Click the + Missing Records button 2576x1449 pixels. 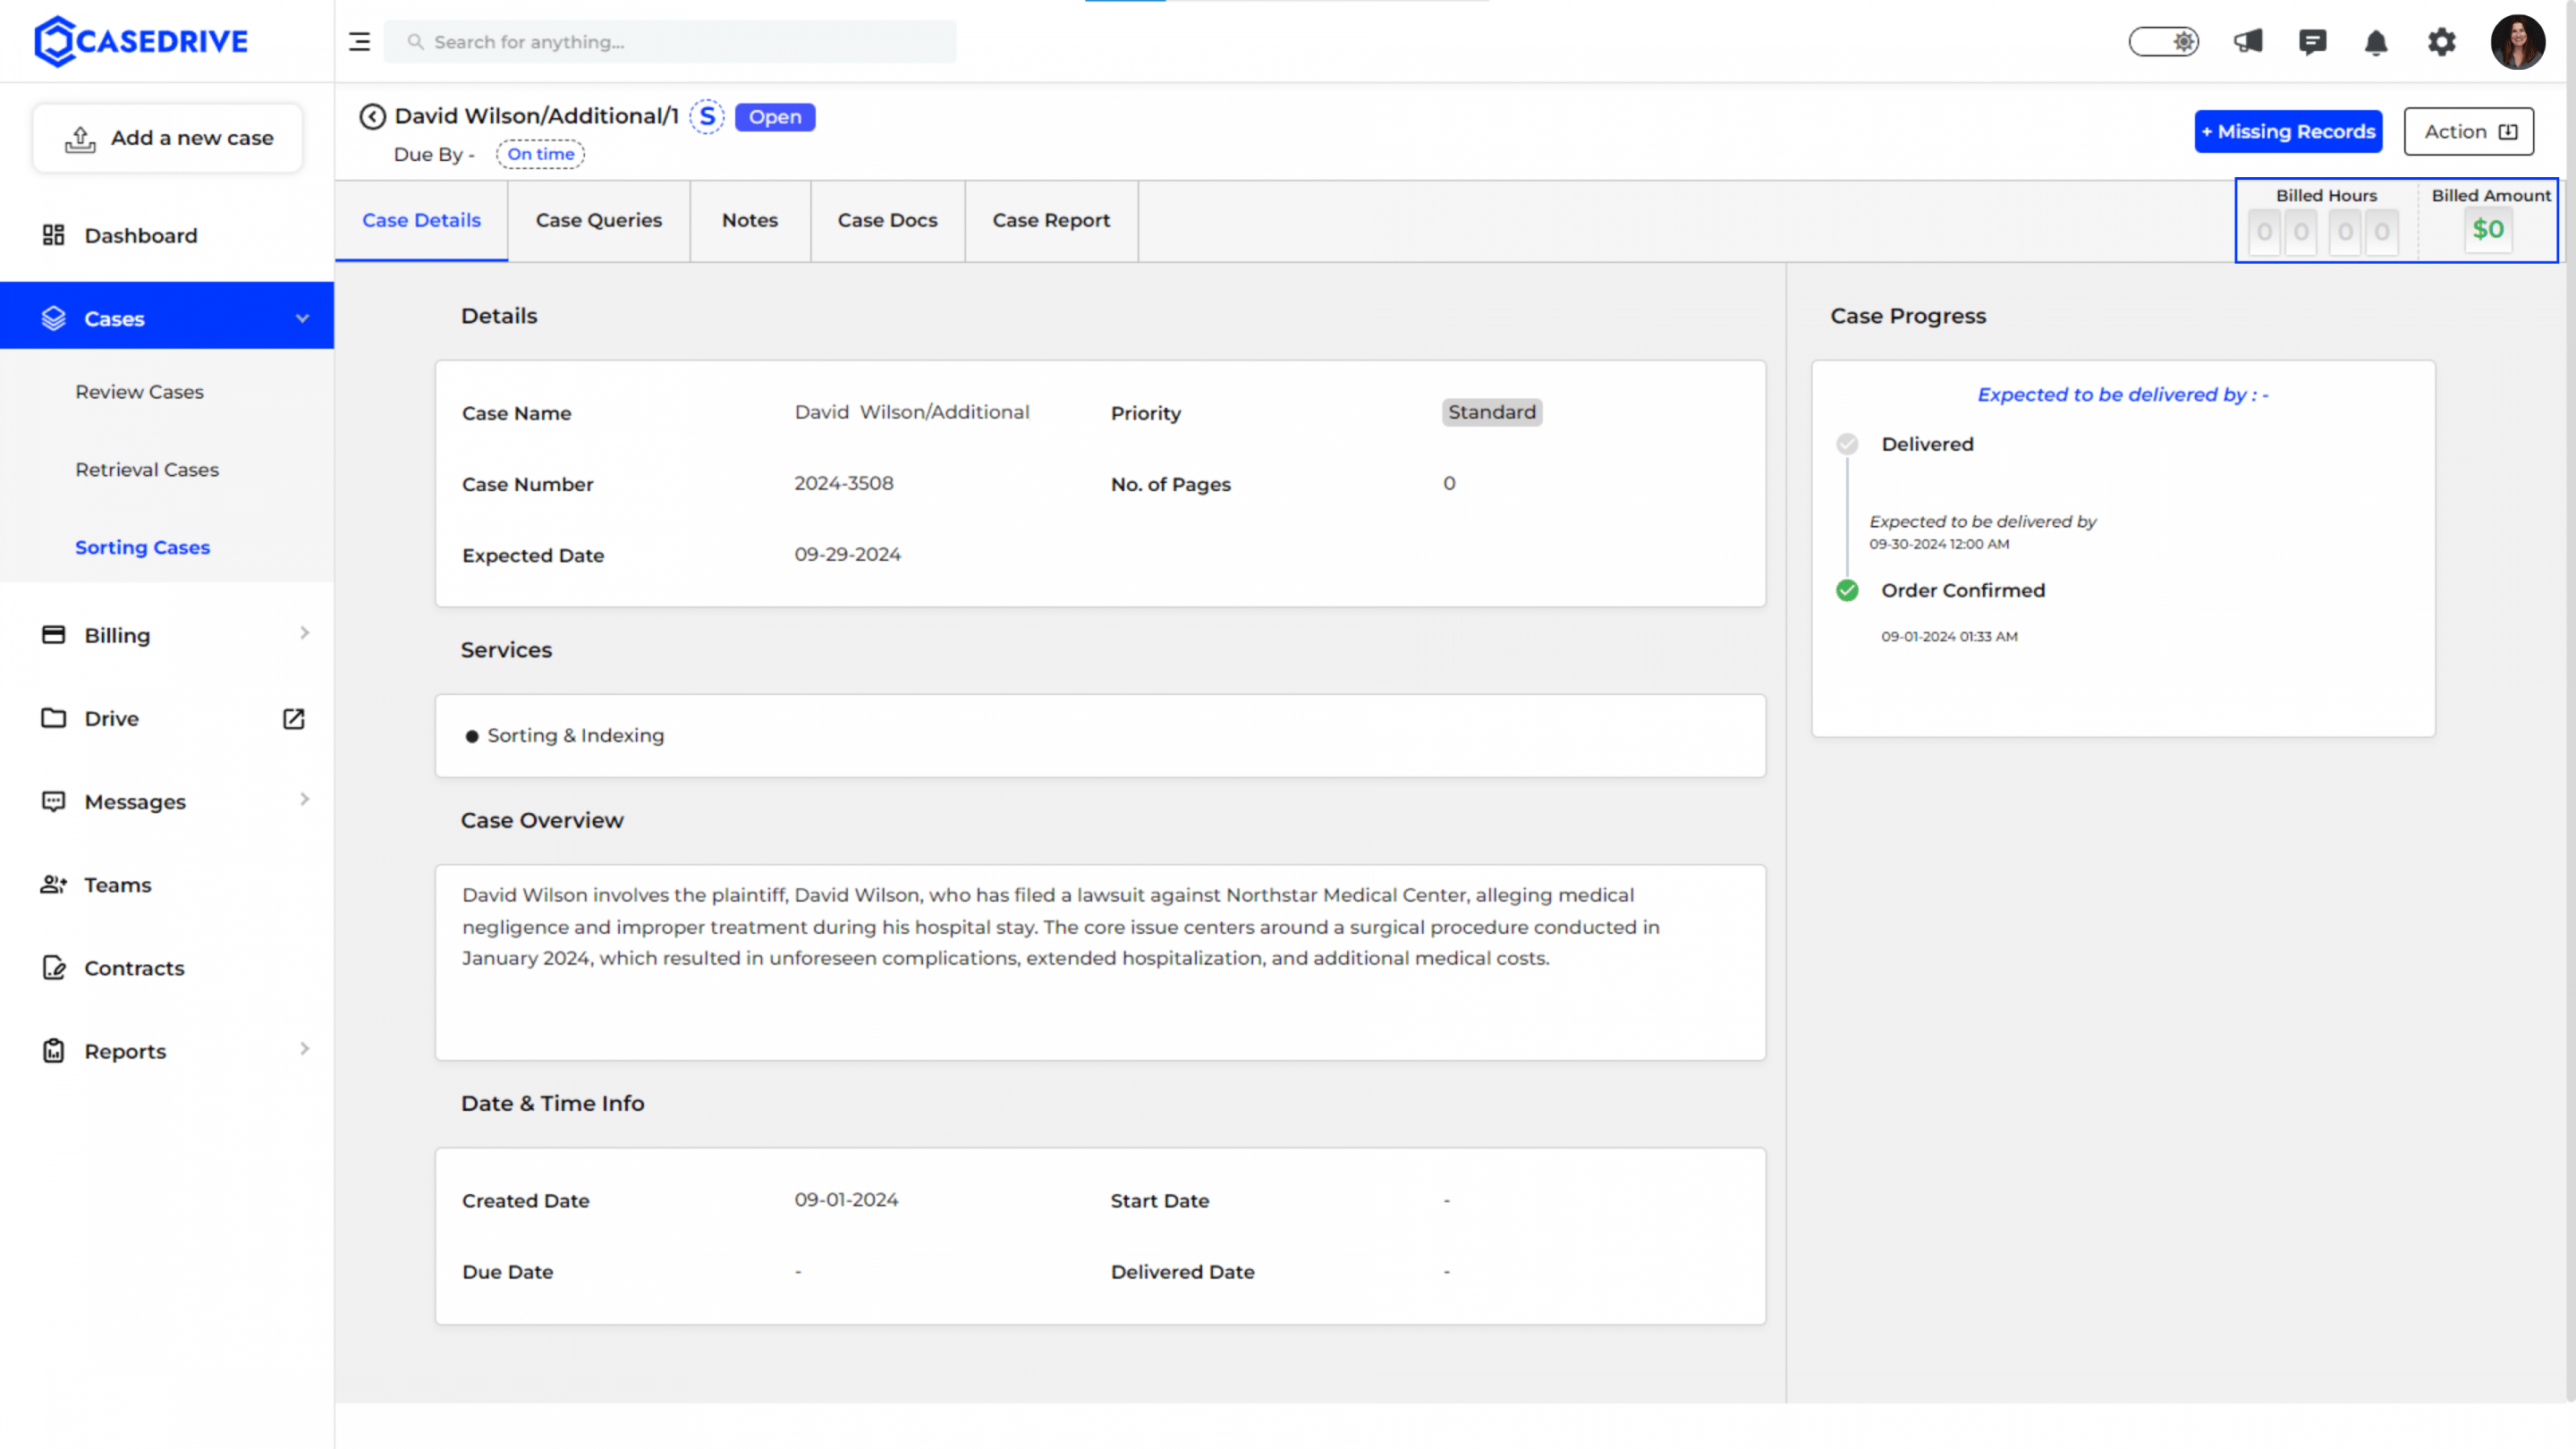[2288, 132]
